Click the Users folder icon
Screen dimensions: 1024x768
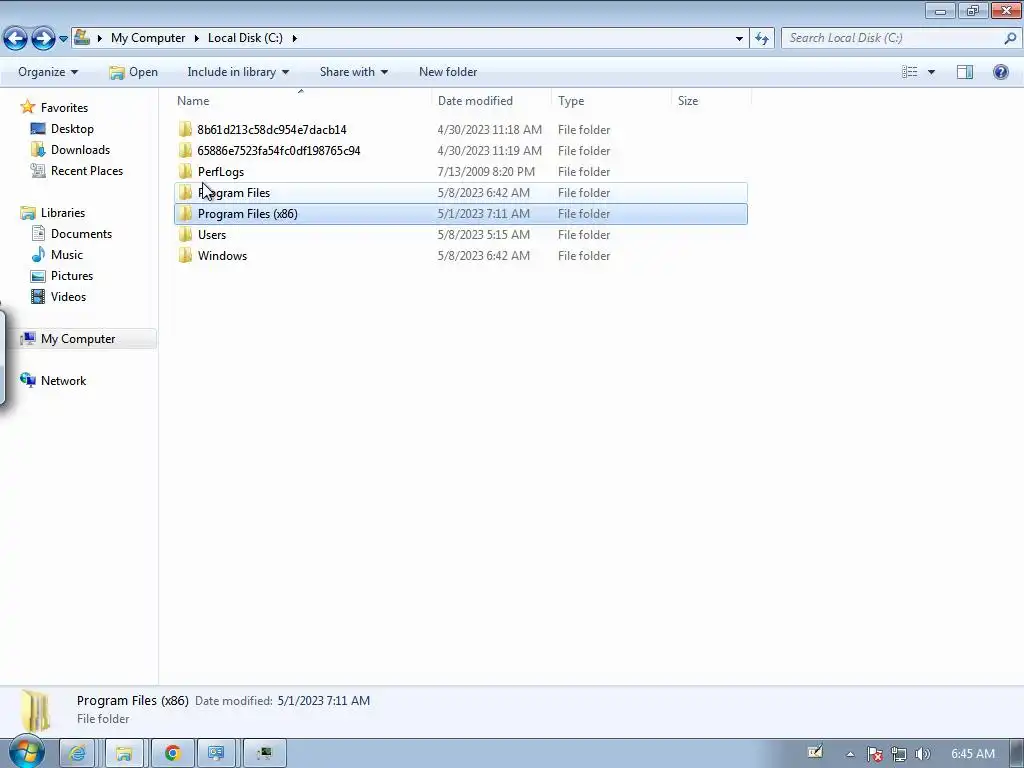click(x=185, y=234)
